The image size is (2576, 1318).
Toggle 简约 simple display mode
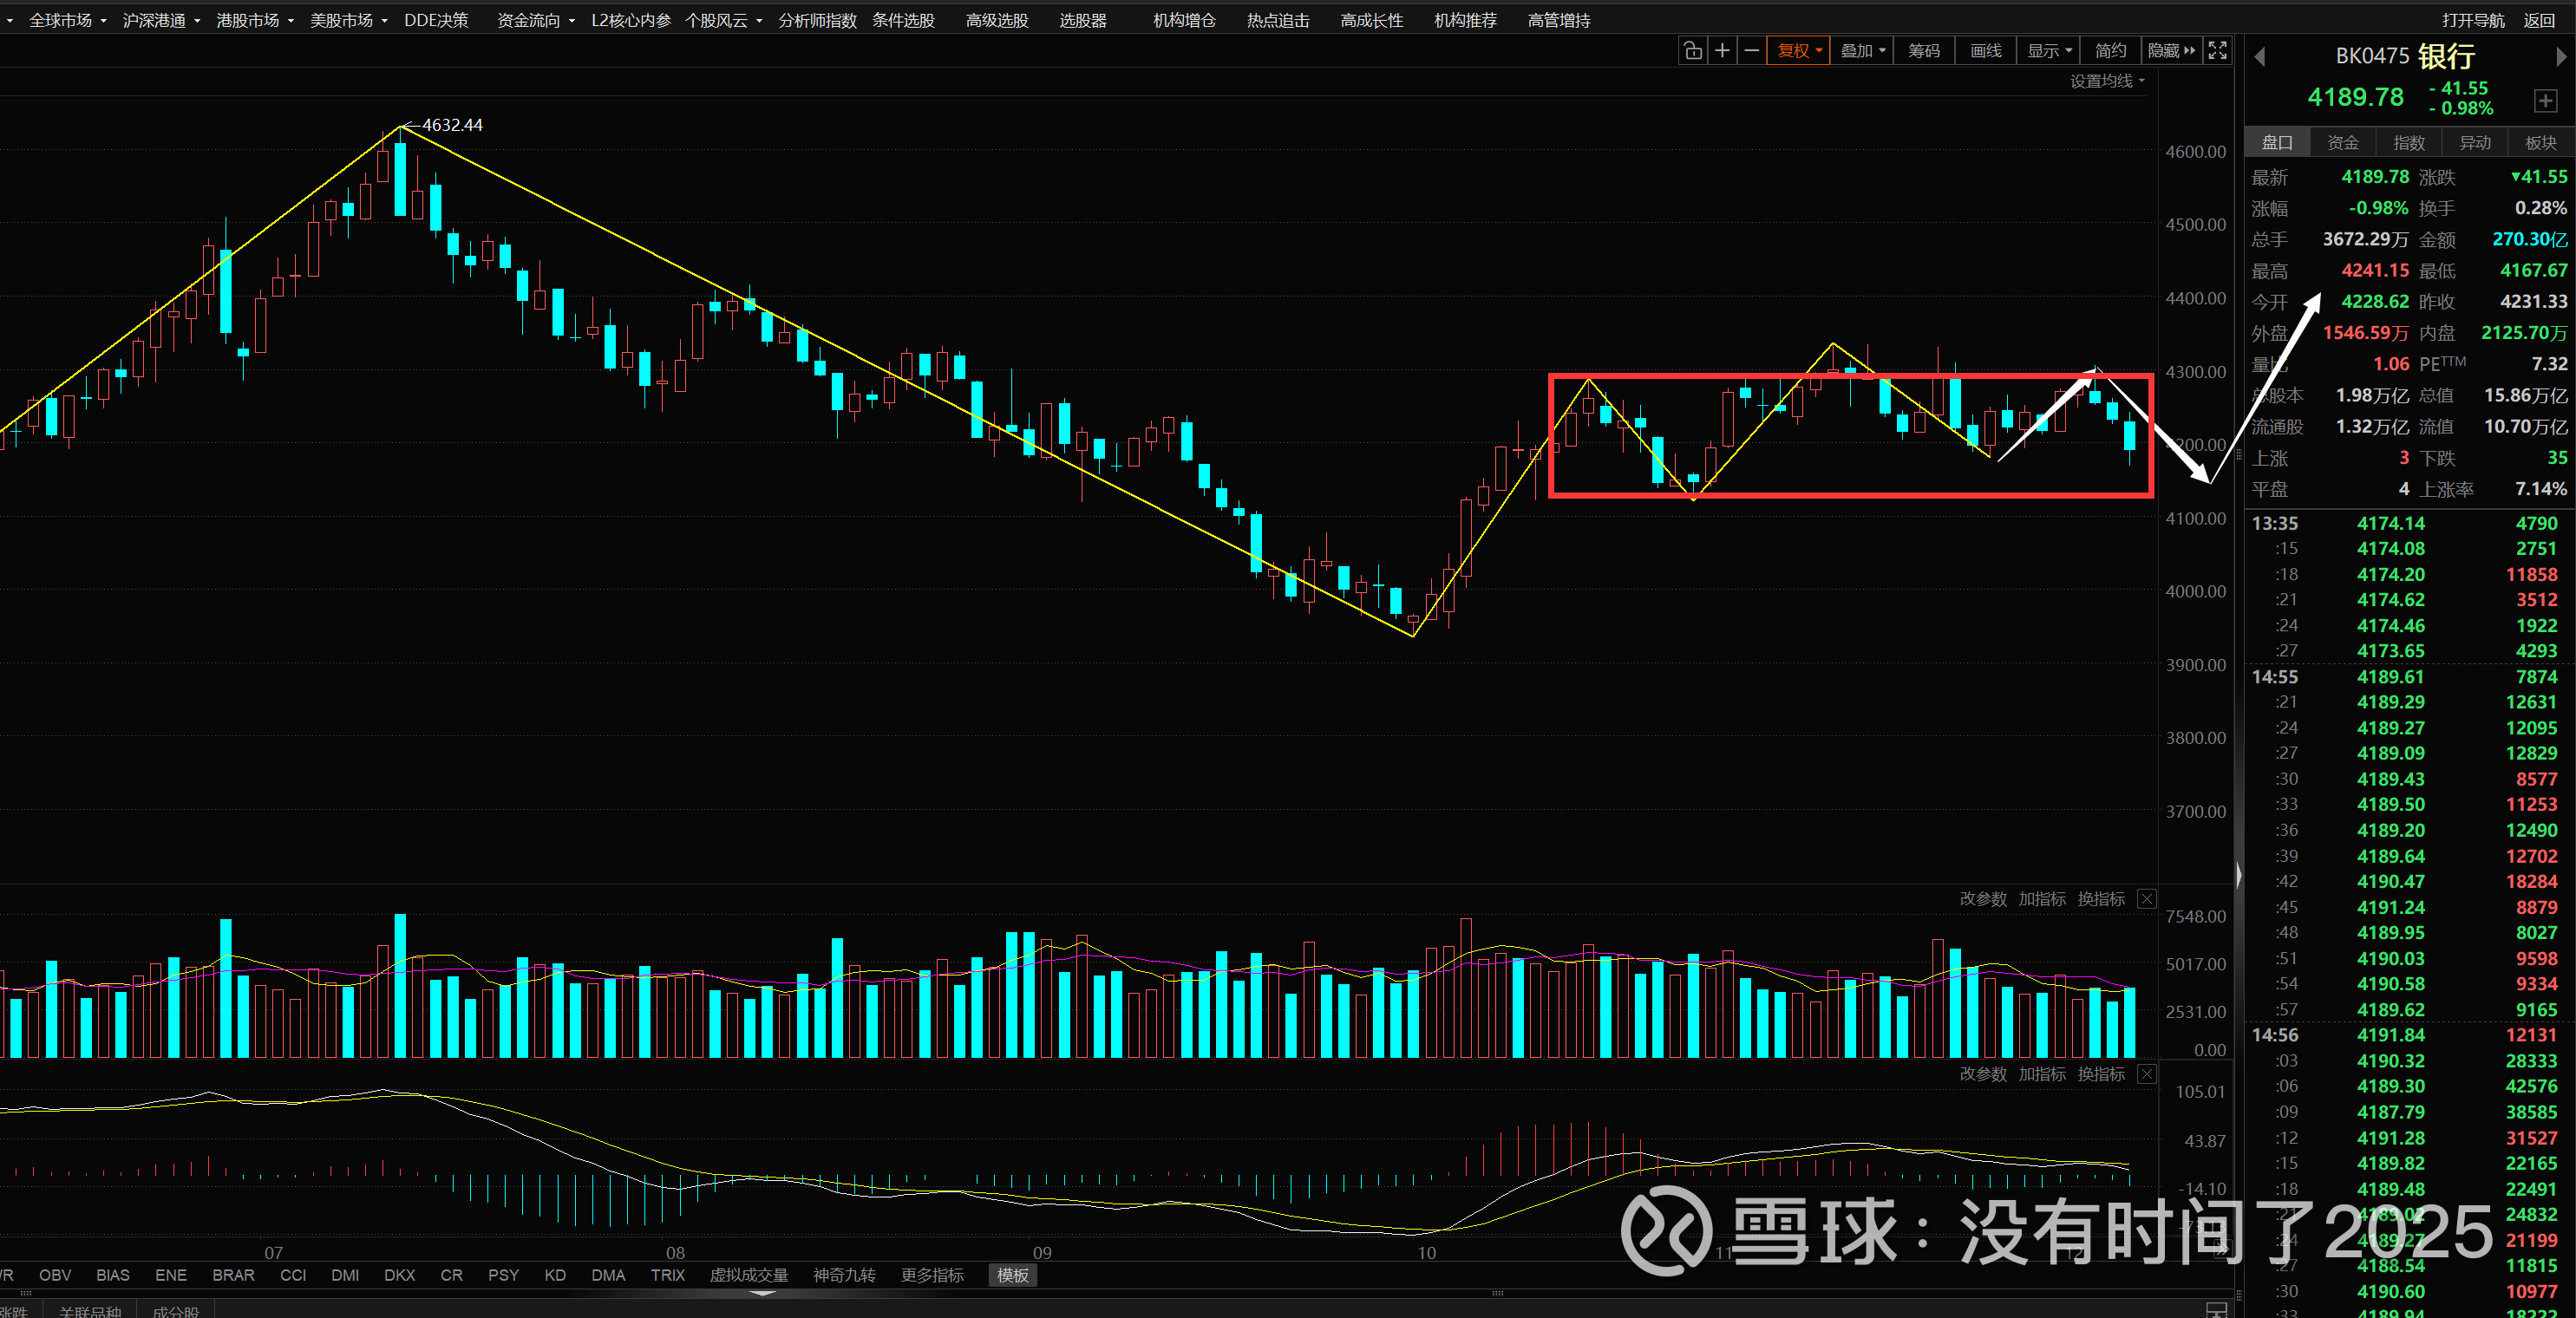(2110, 51)
